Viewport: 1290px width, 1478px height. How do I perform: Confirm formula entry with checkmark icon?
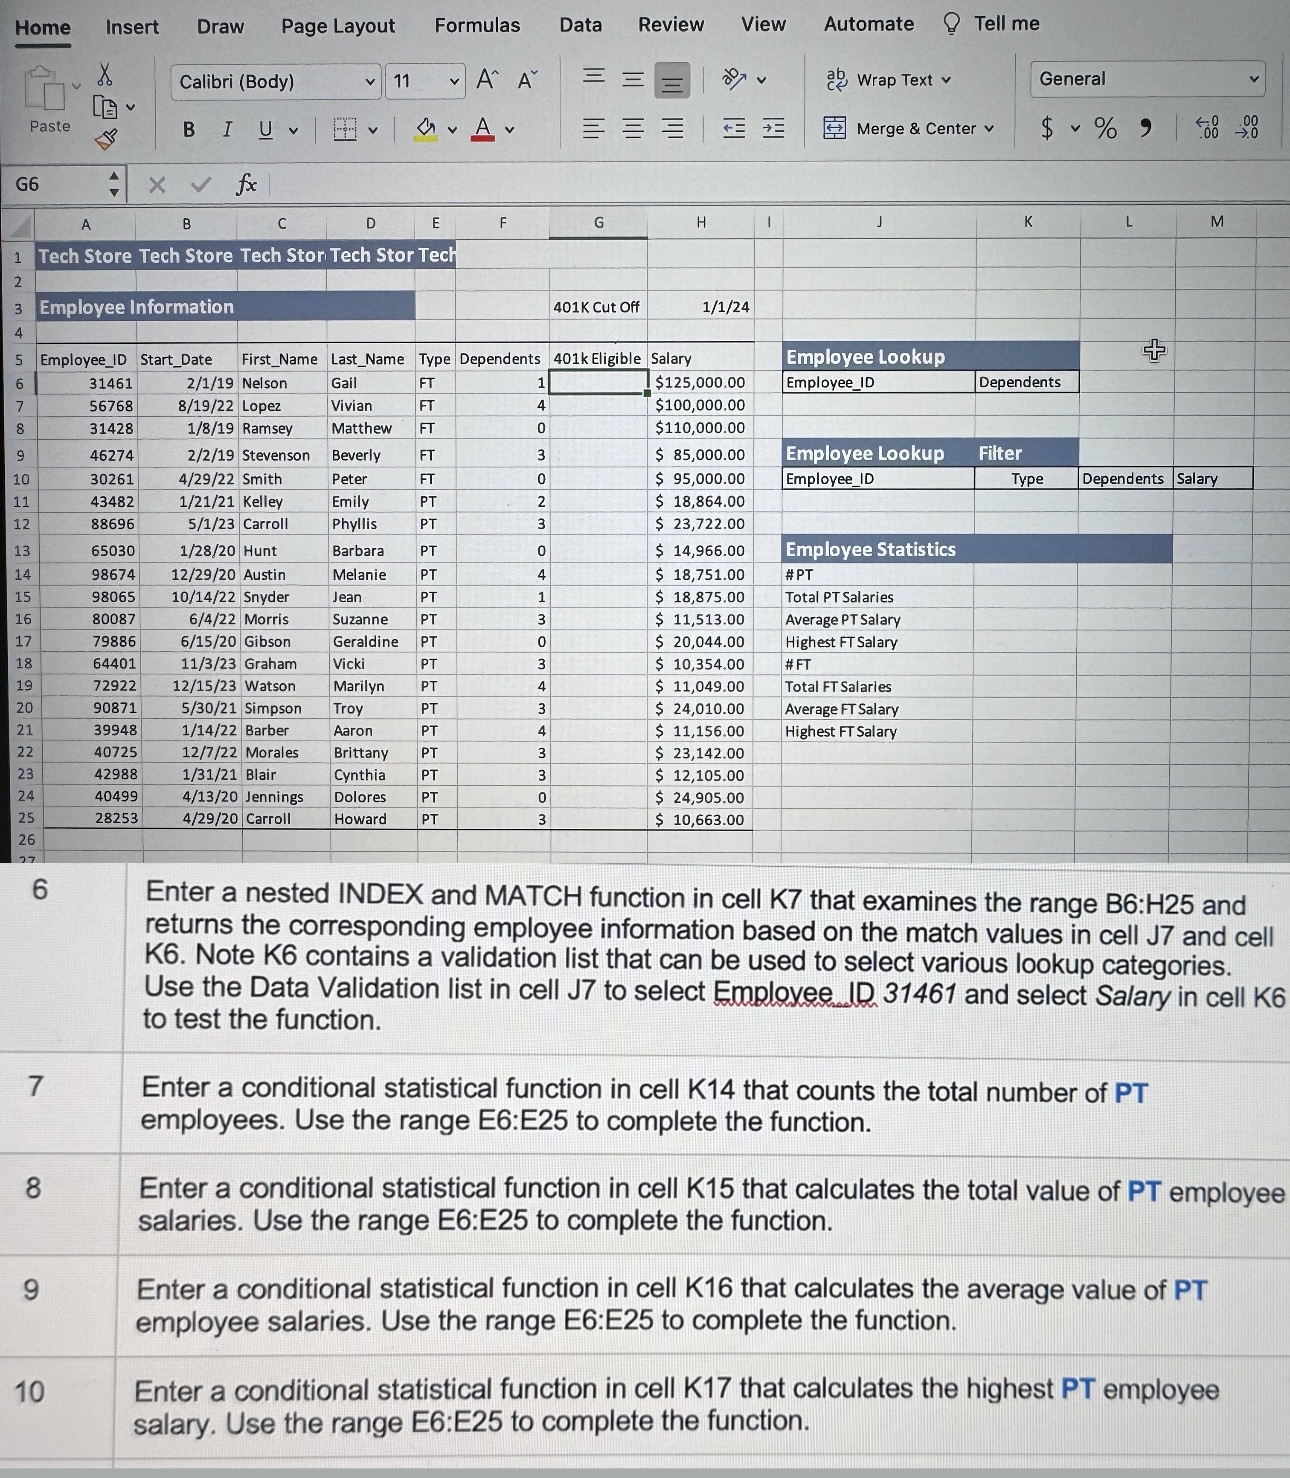201,185
